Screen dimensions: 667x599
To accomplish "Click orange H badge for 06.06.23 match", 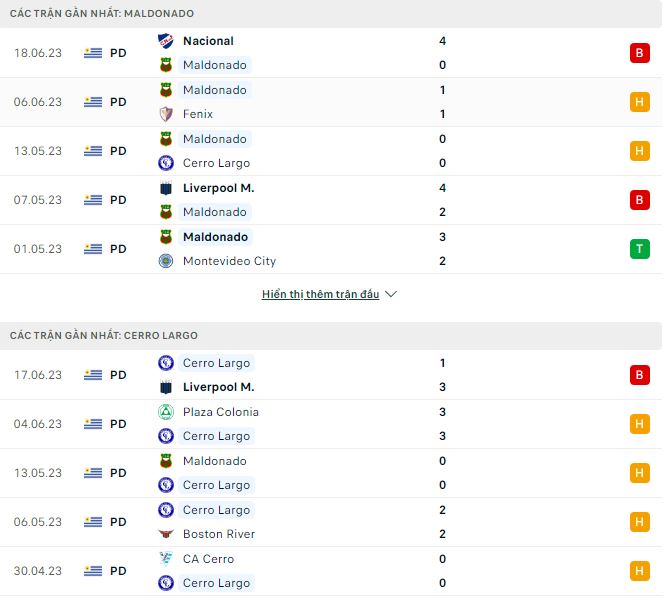I will pos(640,102).
